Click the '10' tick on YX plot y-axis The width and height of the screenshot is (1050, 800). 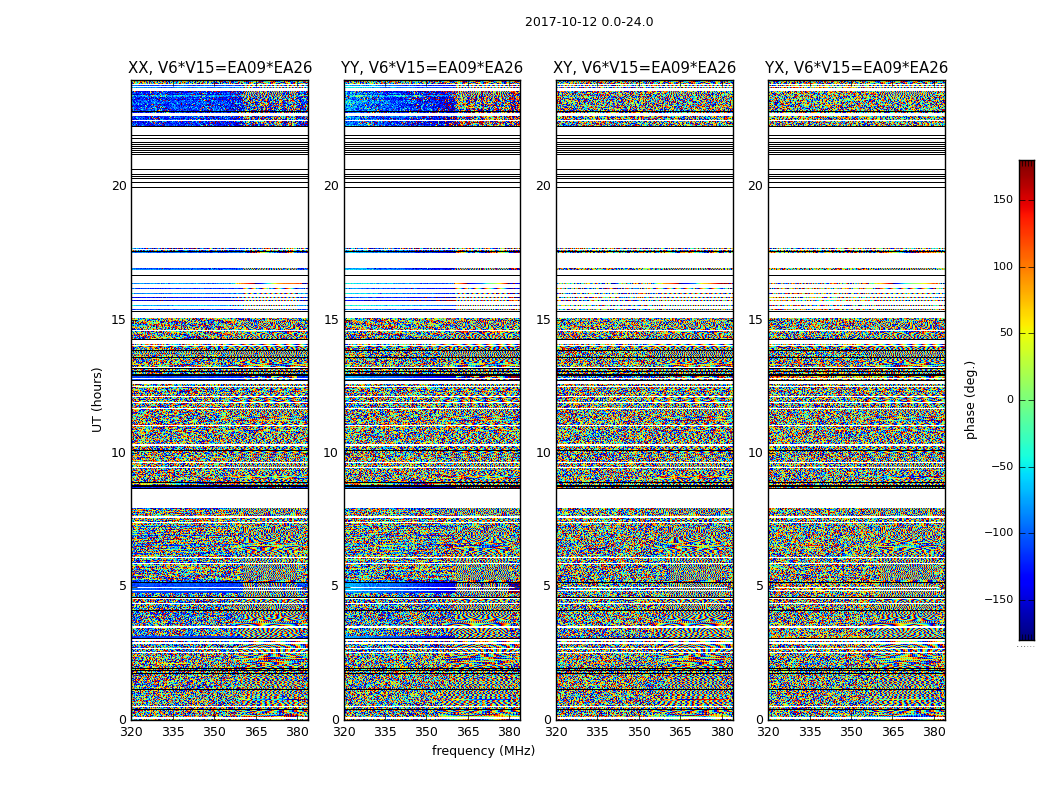(x=755, y=453)
